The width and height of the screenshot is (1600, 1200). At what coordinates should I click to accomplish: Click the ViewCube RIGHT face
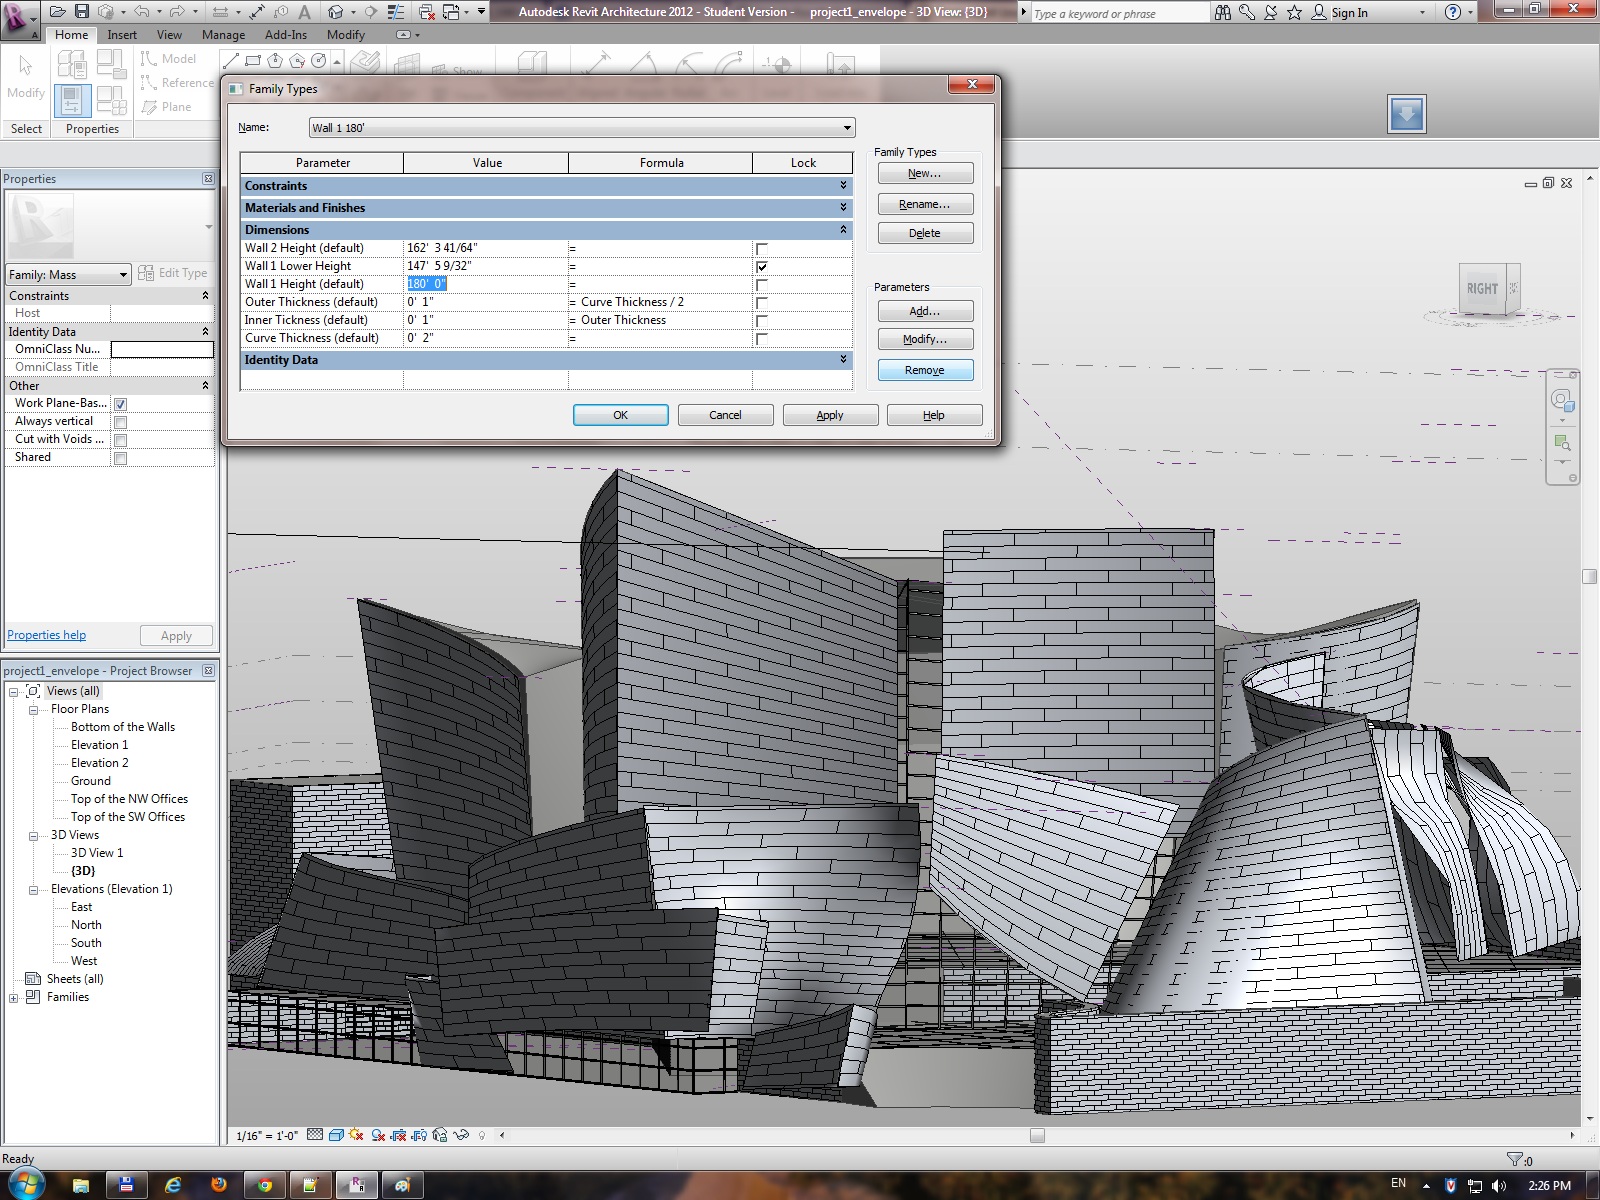pyautogui.click(x=1482, y=289)
